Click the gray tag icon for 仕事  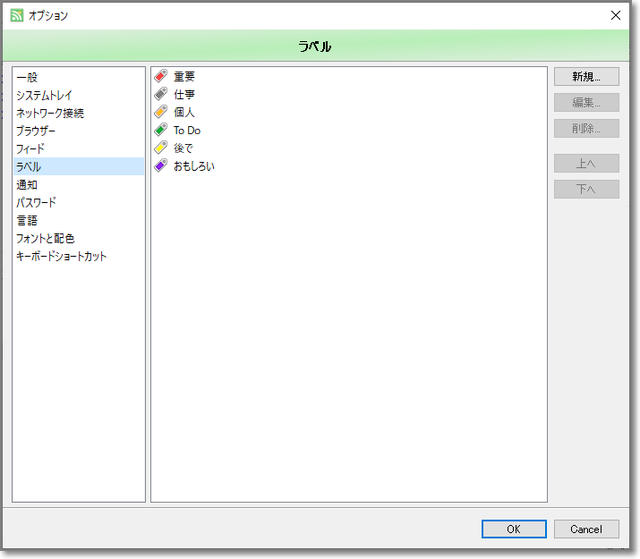coord(161,94)
